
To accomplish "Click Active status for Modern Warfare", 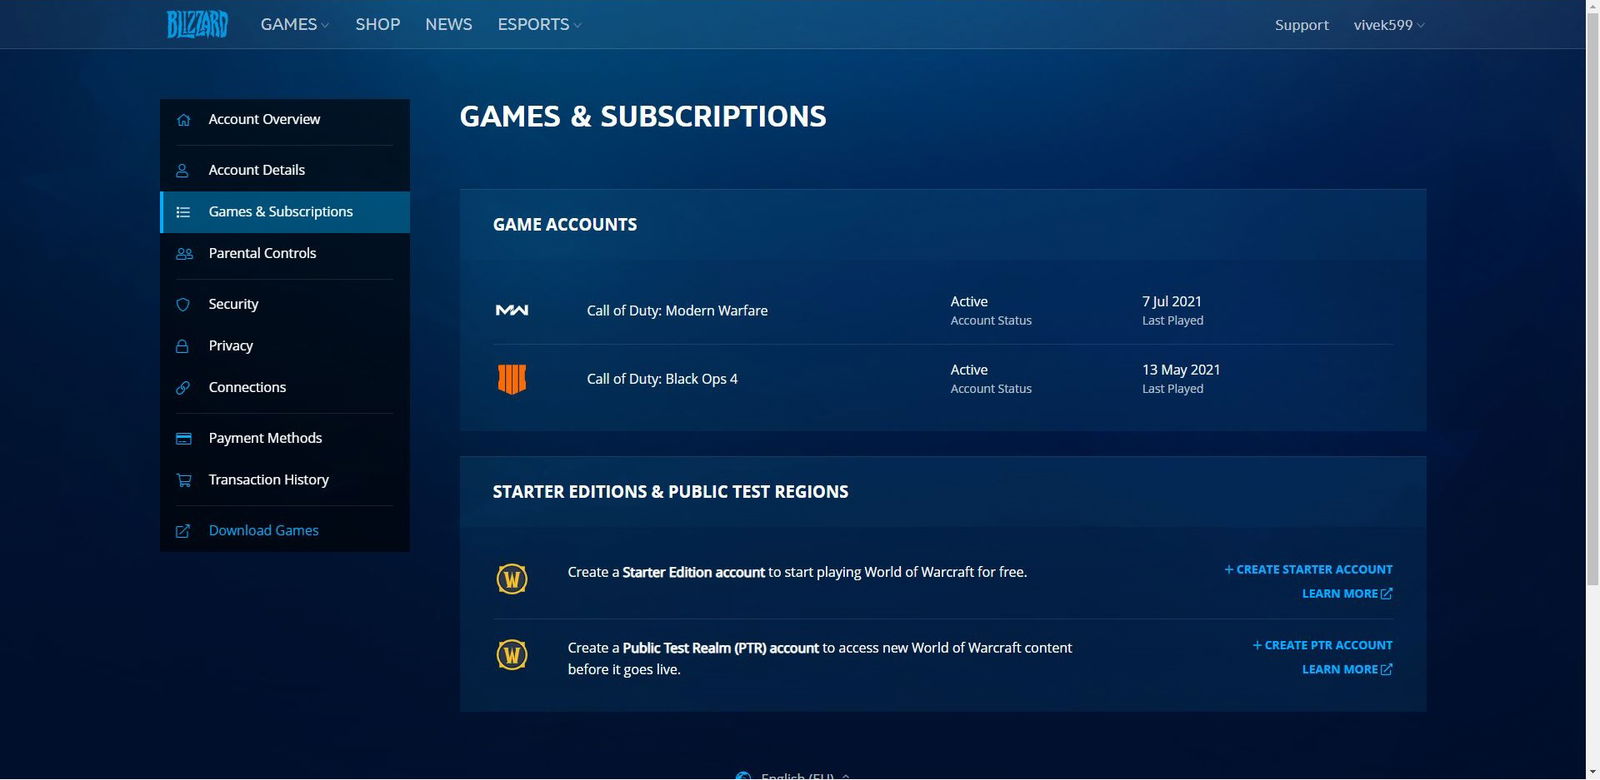I will [x=969, y=302].
